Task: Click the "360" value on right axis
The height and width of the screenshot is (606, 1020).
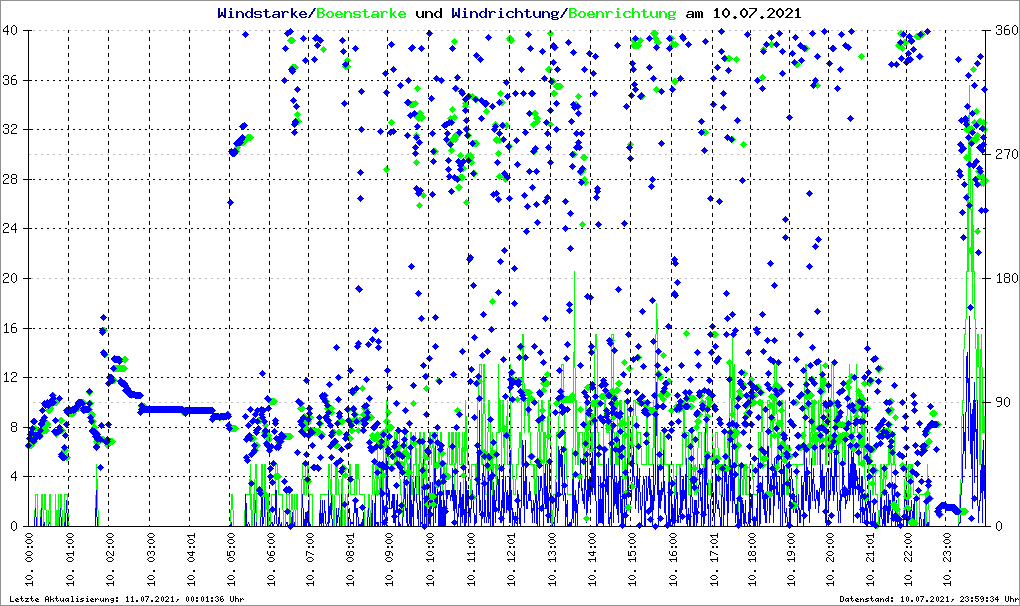Action: (1005, 31)
